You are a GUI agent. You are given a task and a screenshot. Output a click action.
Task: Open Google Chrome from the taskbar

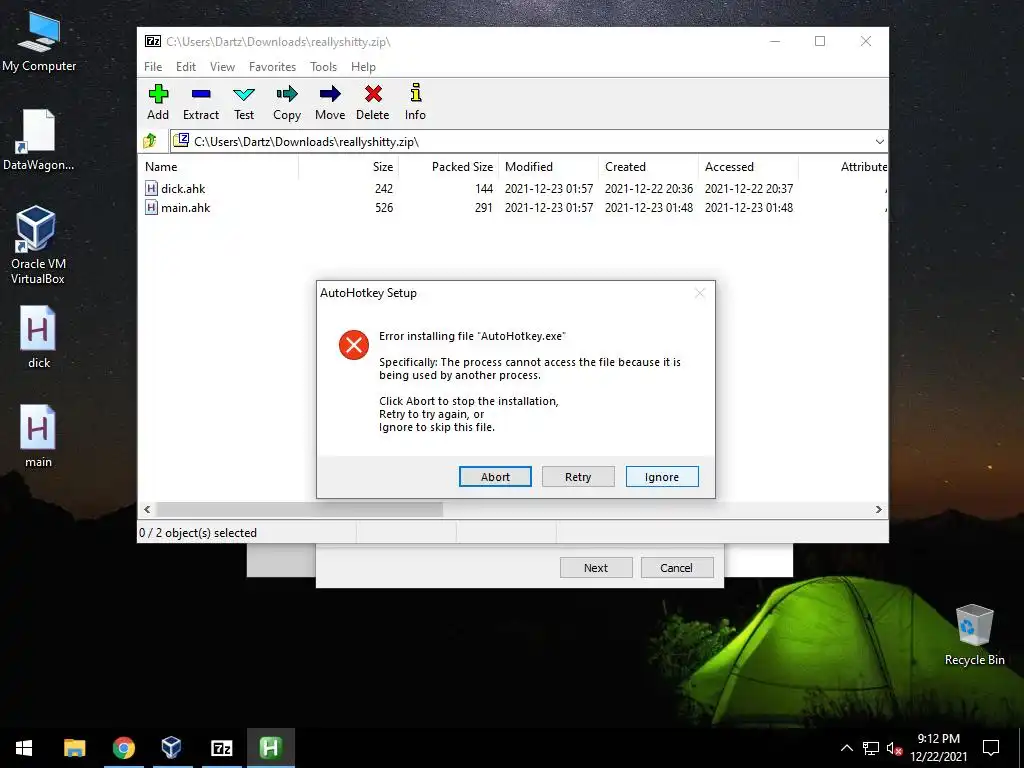123,748
